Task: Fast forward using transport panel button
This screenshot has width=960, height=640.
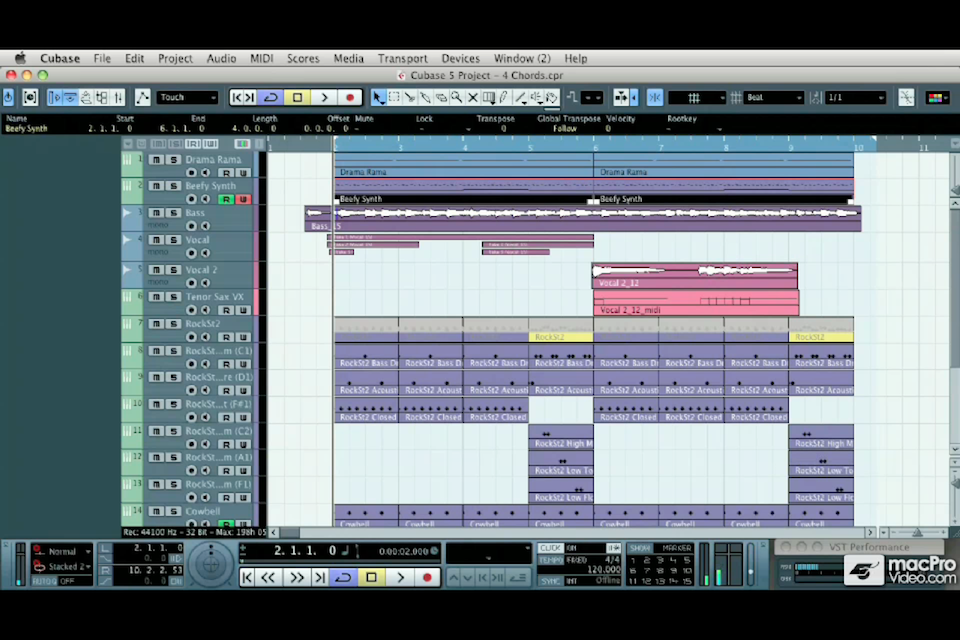Action: (x=296, y=578)
